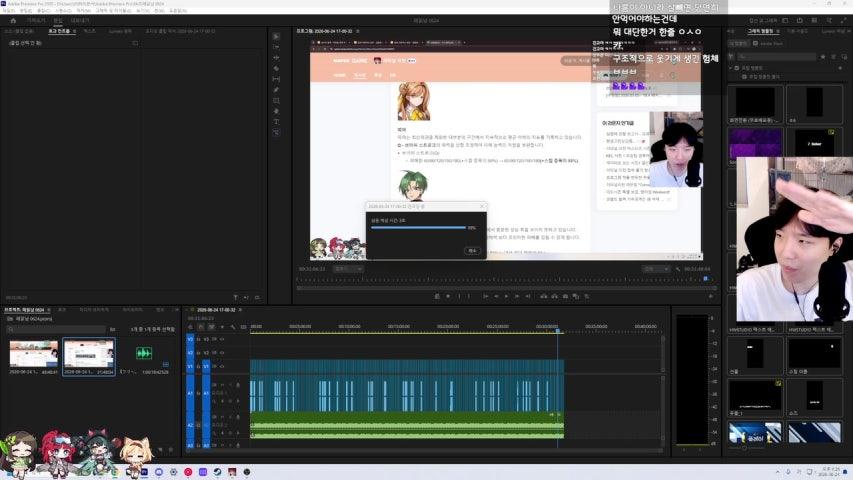Open the 그래픽 템플릿 panel menu
The height and width of the screenshot is (480, 853).
point(778,32)
